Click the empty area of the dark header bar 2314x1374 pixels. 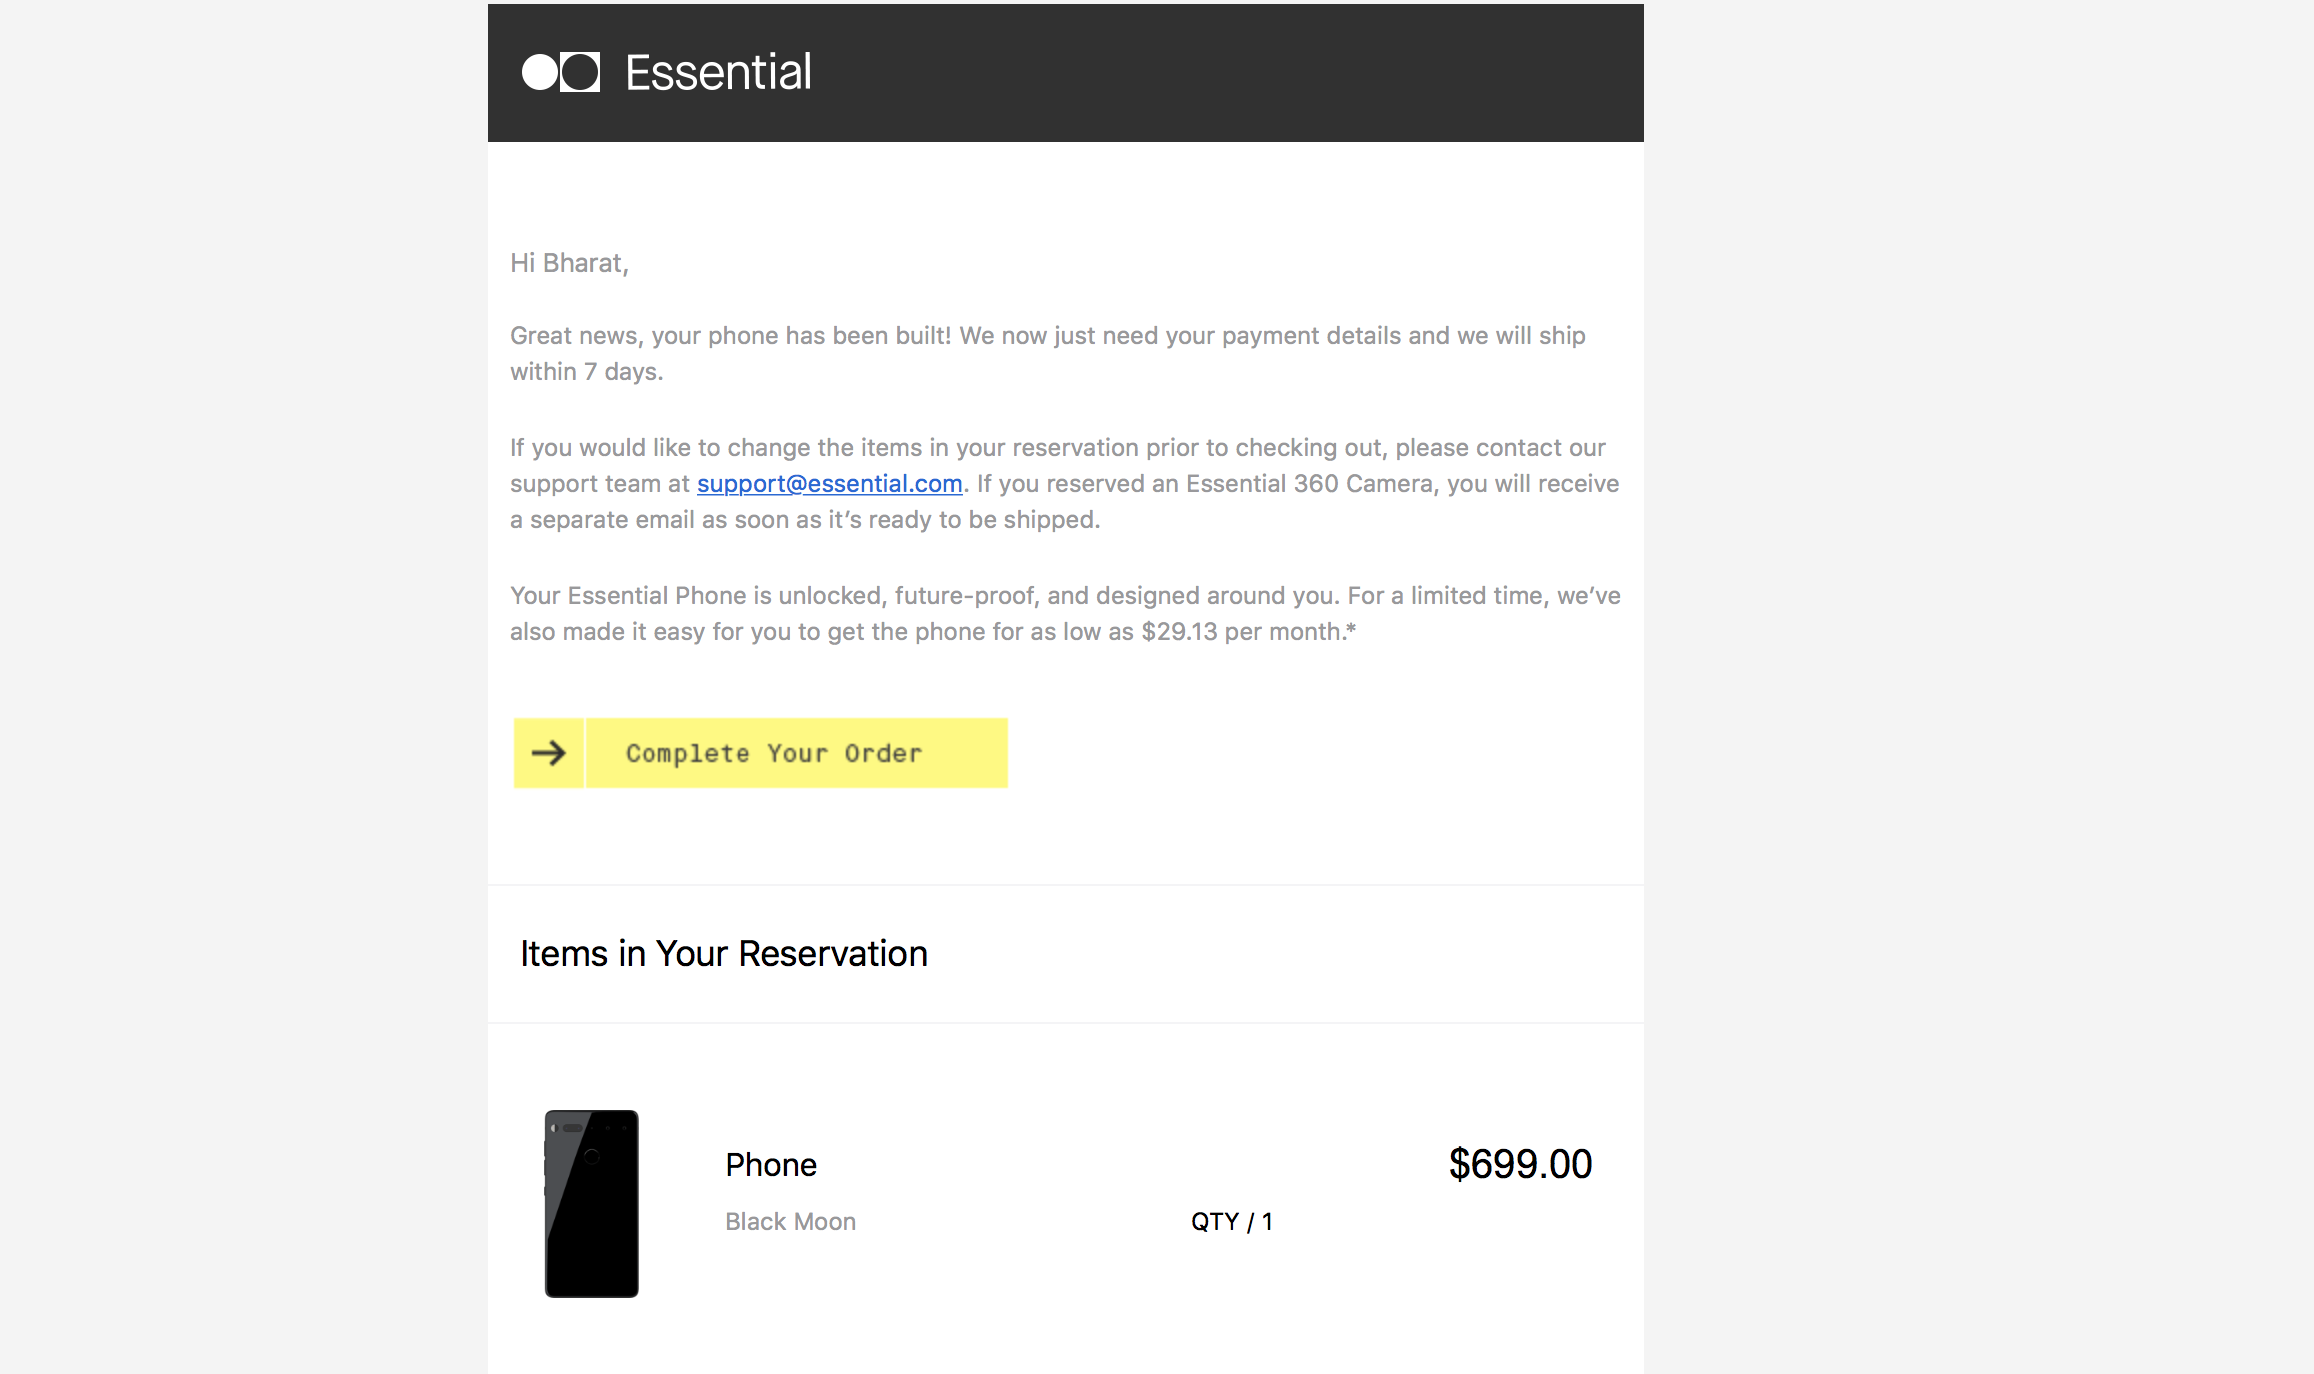point(1250,72)
